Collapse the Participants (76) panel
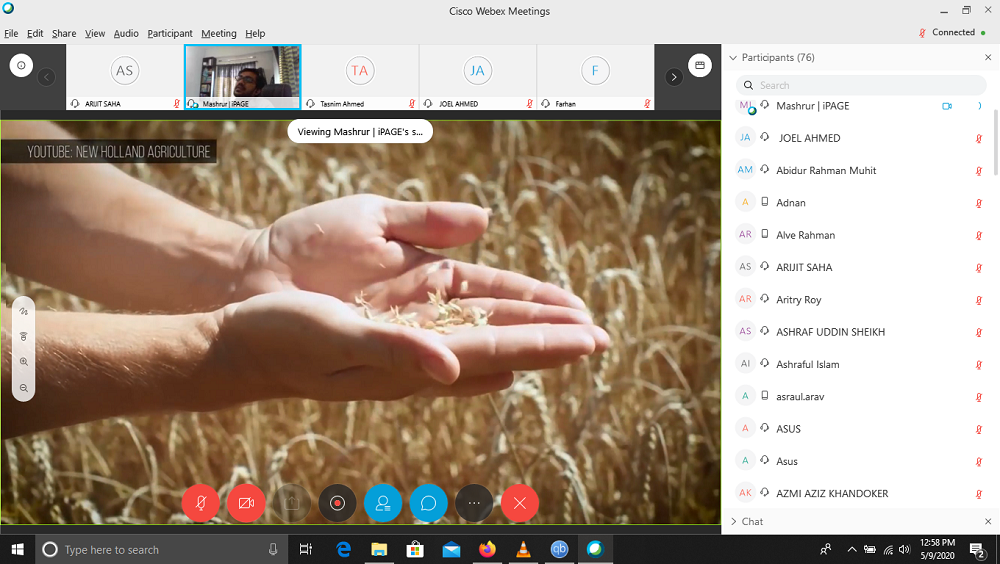Viewport: 1000px width, 564px height. [733, 58]
